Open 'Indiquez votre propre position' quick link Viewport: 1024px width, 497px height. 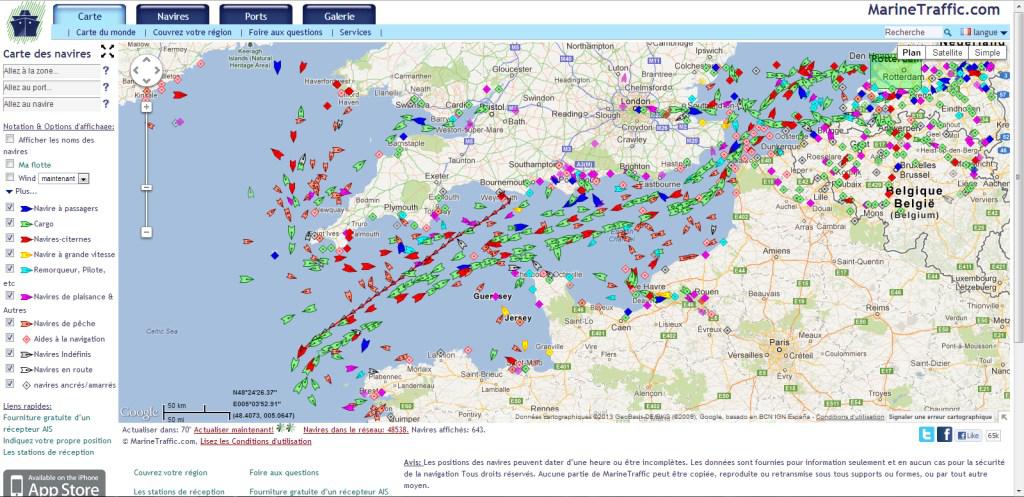[x=57, y=440]
